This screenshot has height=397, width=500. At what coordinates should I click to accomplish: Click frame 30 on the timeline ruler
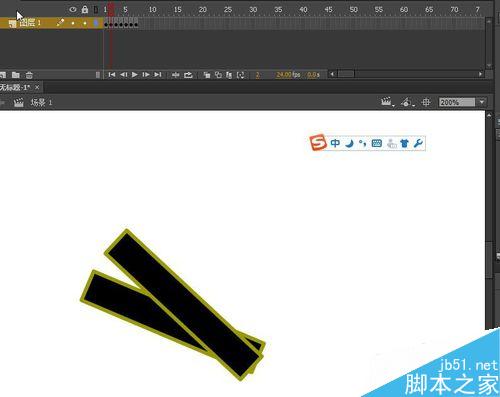[x=253, y=10]
